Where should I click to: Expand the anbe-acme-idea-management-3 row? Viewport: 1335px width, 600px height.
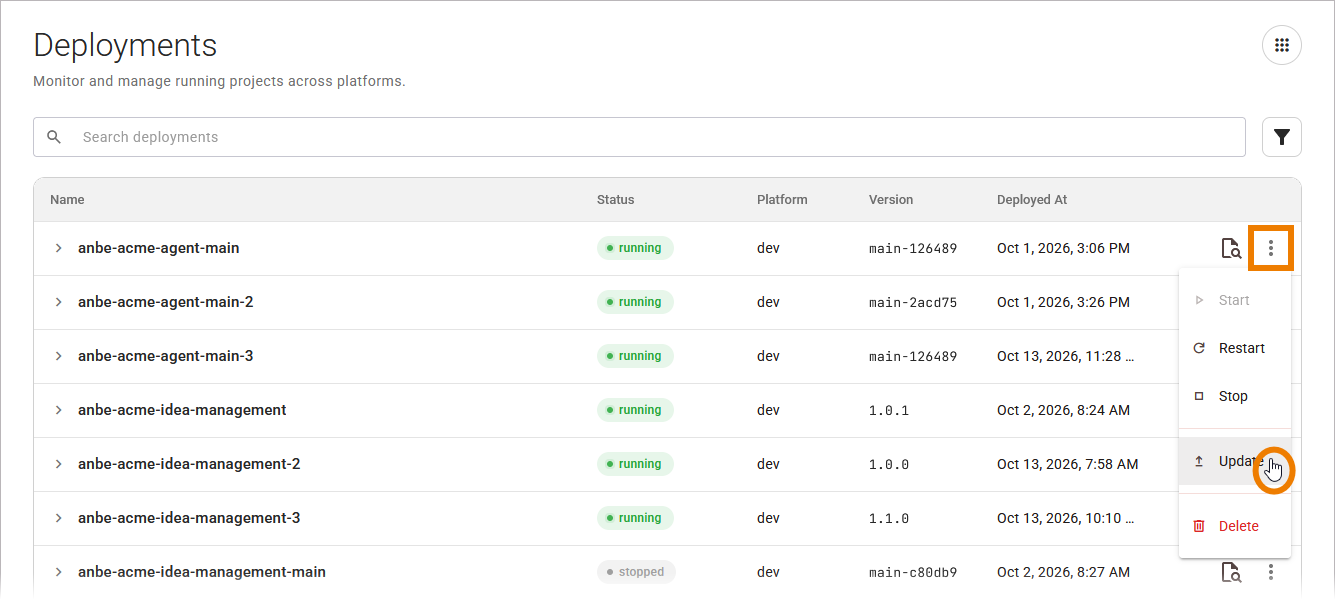pyautogui.click(x=58, y=518)
